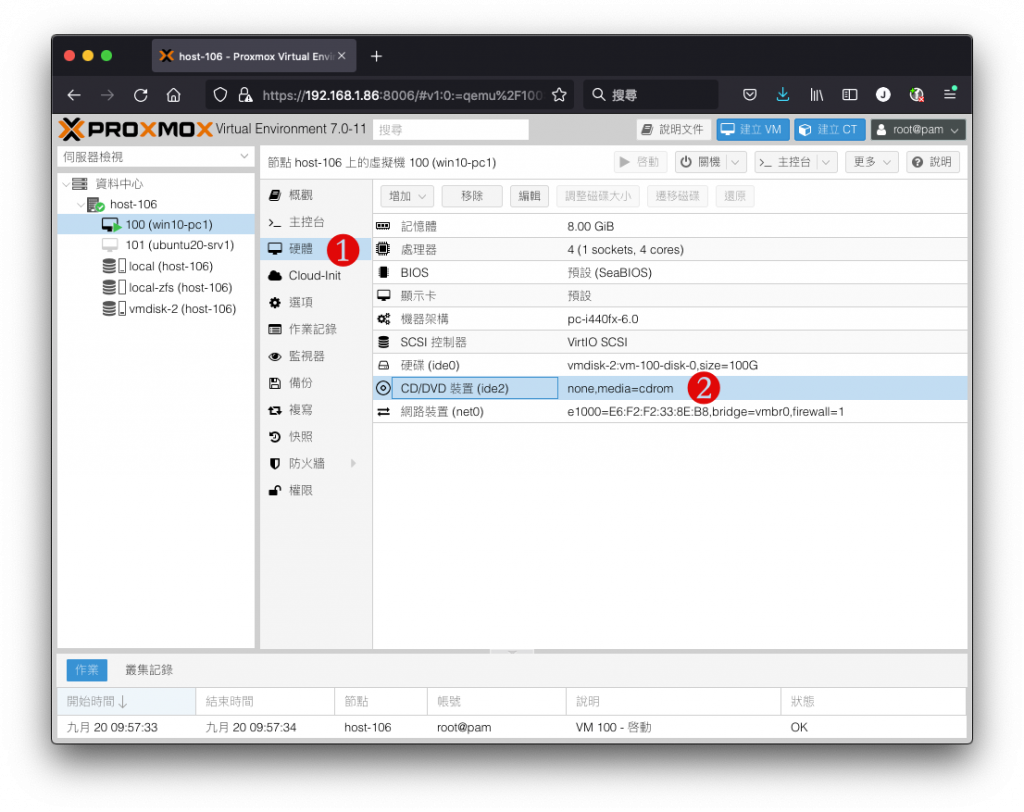Open the Firefox hamburger menu
This screenshot has width=1024, height=812.
[x=950, y=95]
